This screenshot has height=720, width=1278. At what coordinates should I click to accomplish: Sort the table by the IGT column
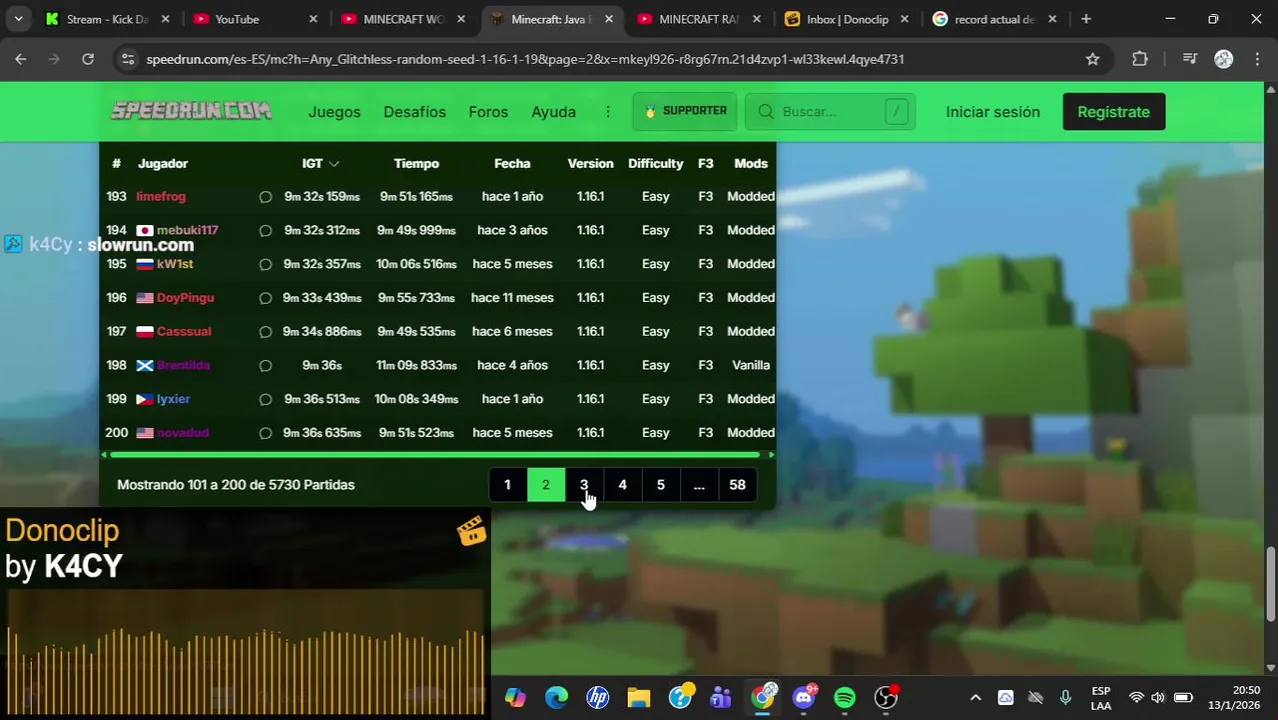tap(320, 163)
